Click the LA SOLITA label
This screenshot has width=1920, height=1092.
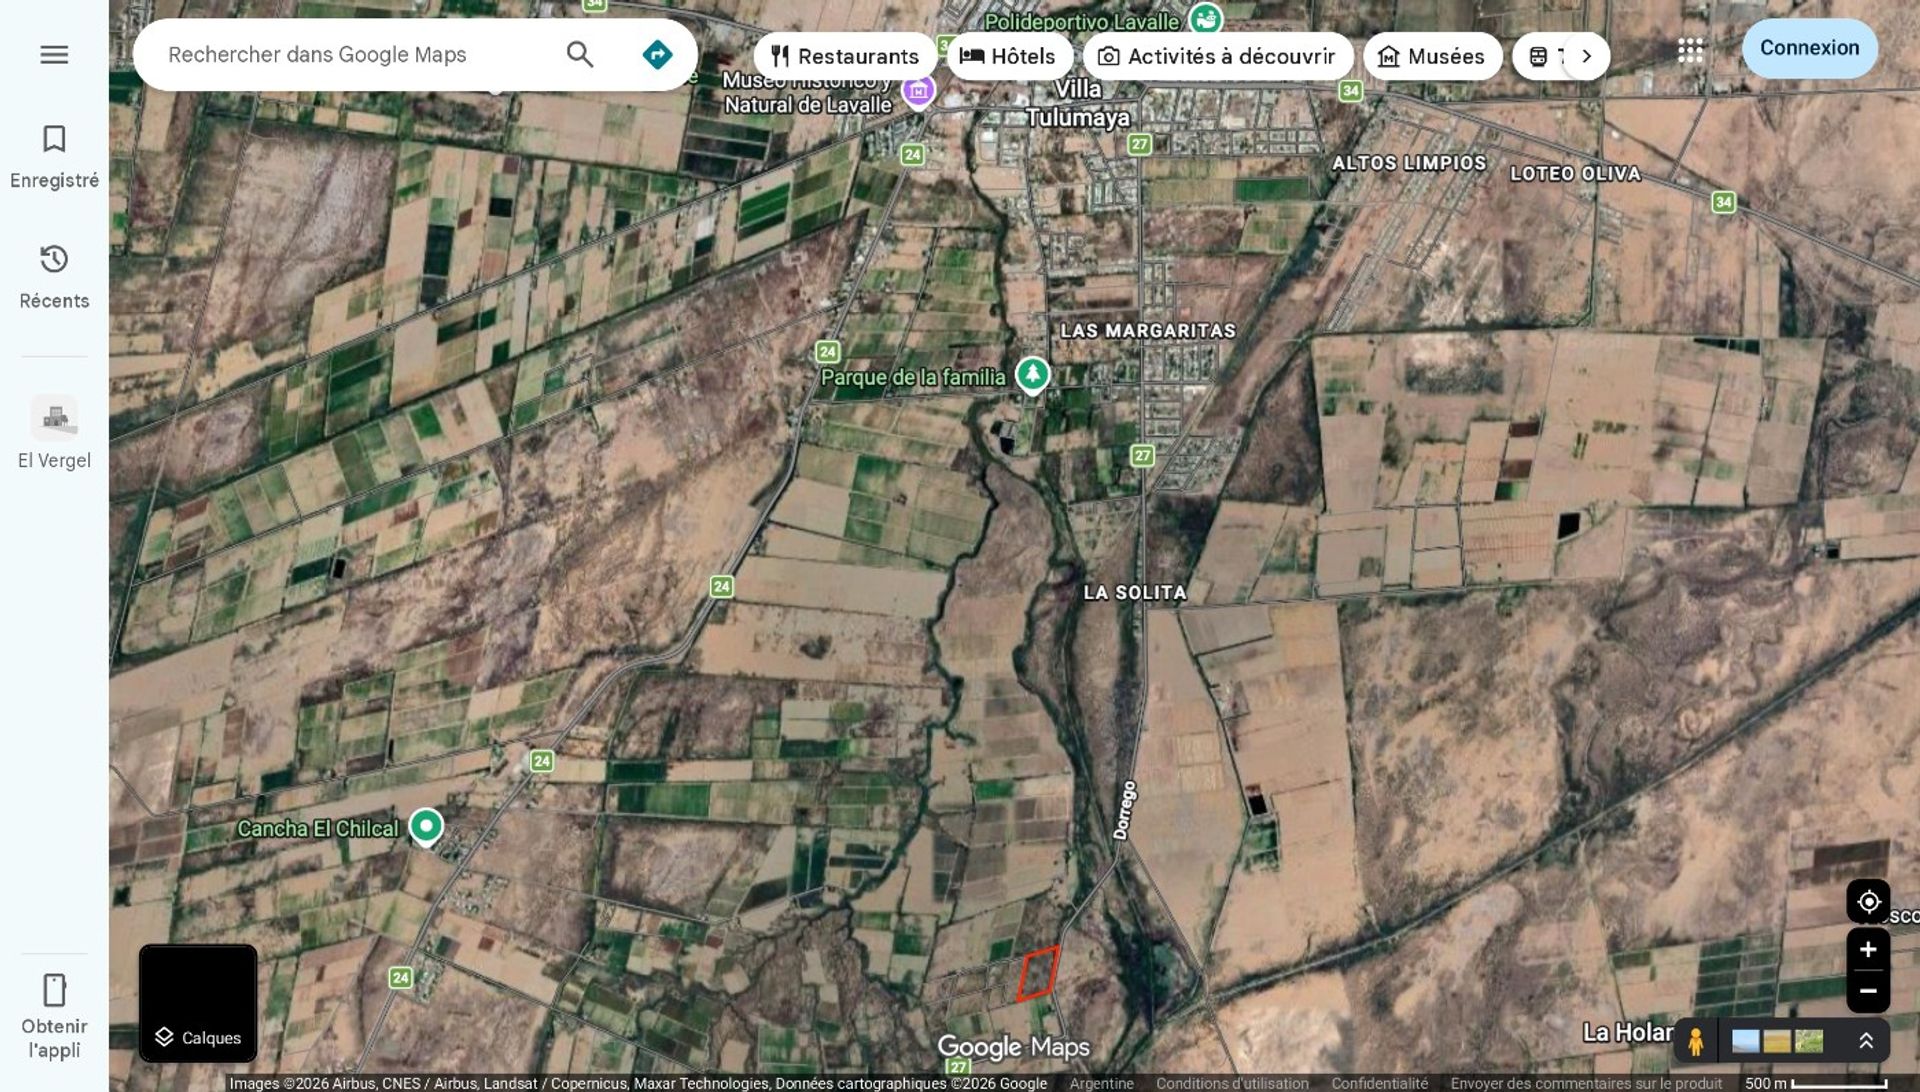(x=1135, y=592)
